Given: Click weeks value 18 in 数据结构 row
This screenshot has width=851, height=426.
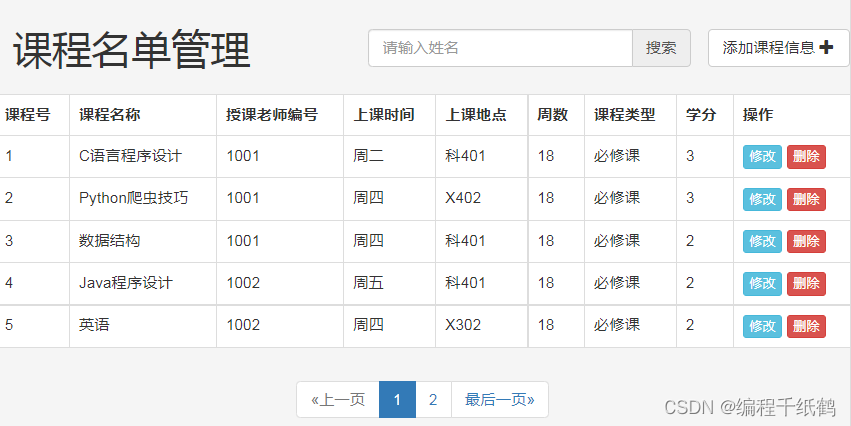Looking at the screenshot, I should [556, 241].
